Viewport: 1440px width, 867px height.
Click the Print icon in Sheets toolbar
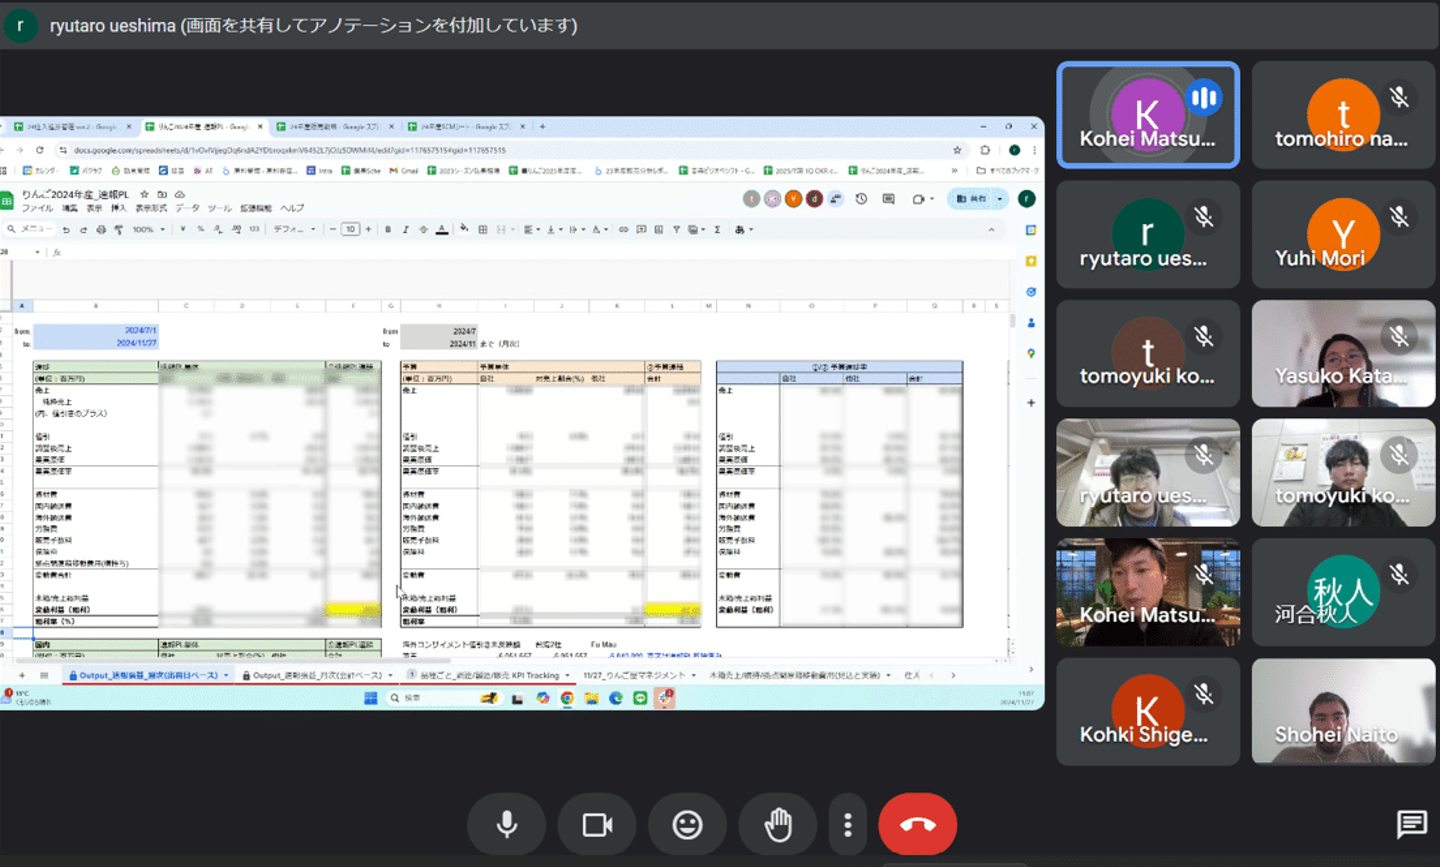(101, 230)
